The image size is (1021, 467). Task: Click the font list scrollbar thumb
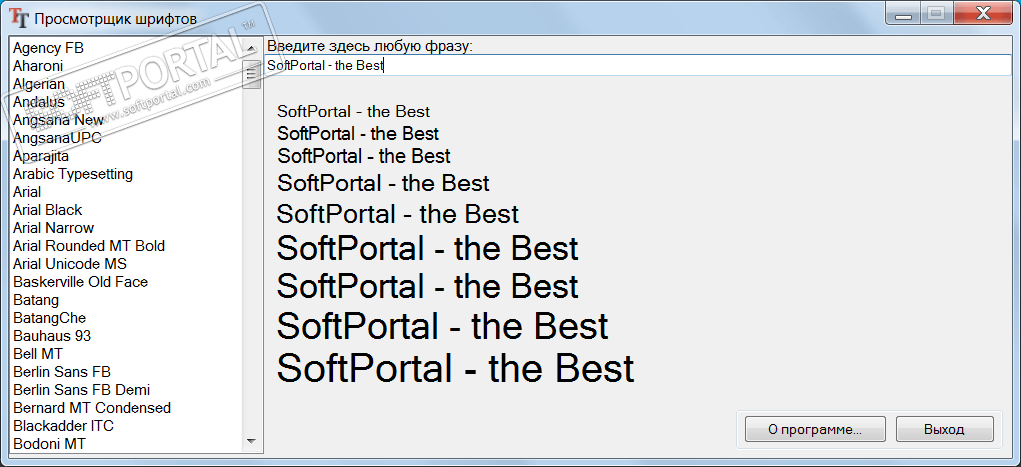[x=251, y=74]
